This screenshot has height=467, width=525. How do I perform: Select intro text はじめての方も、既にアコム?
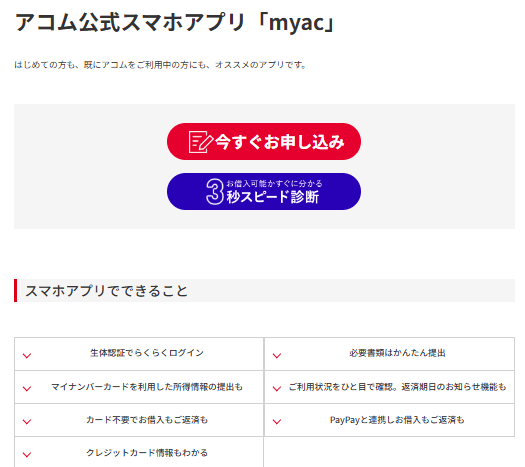pos(160,65)
